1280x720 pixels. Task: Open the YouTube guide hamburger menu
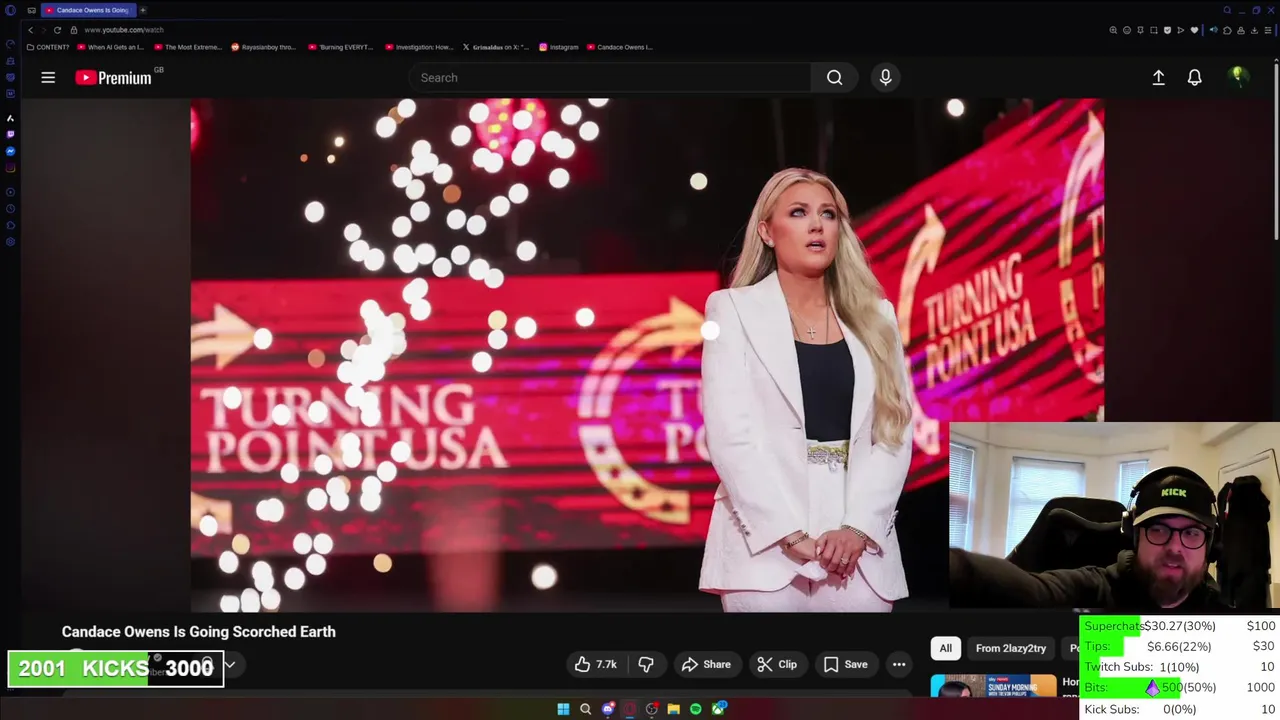point(47,77)
